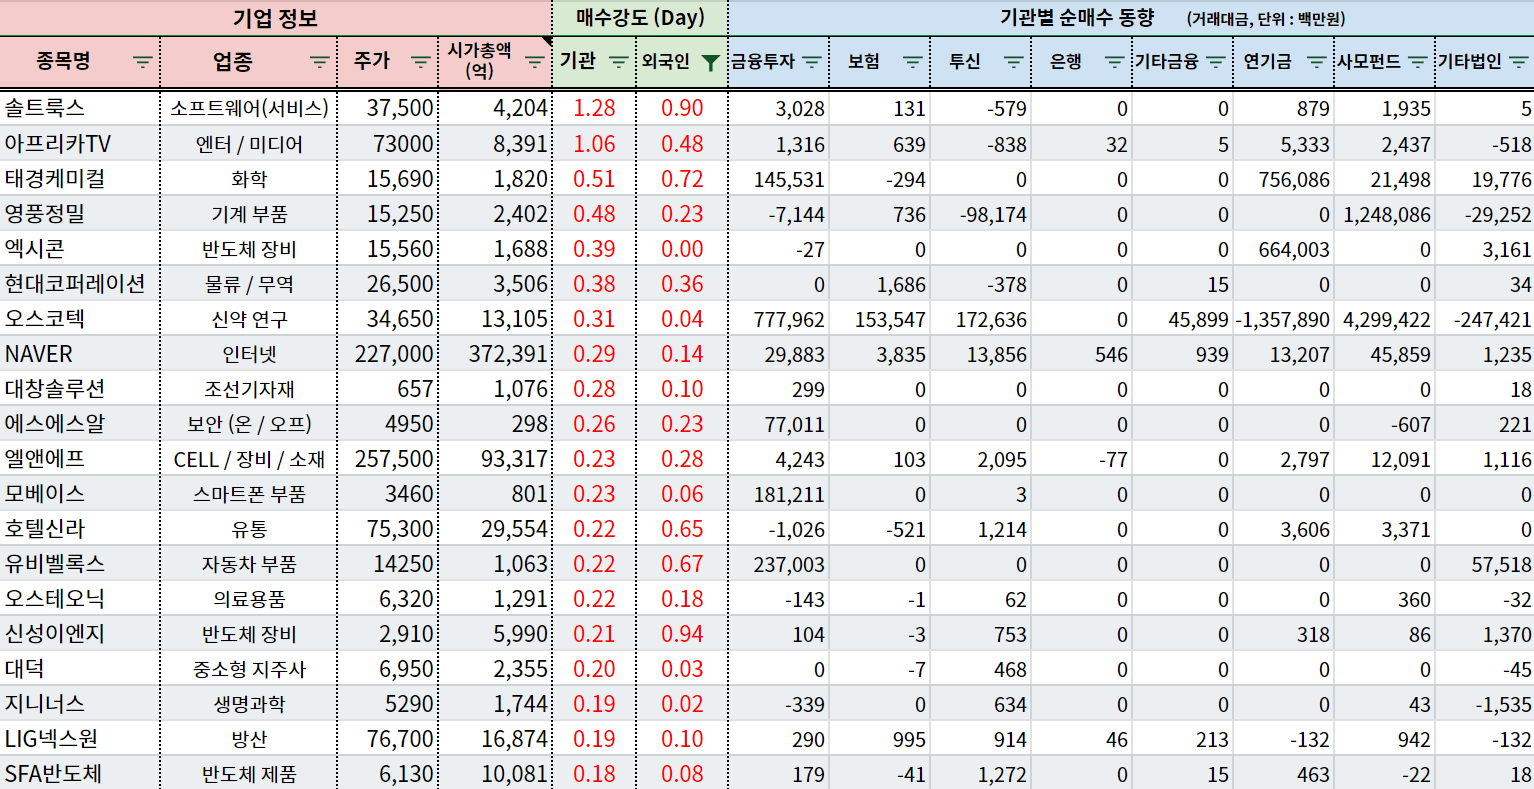This screenshot has width=1534, height=789.
Task: Select the 756,086 pension fund cell
Action: click(x=1284, y=178)
